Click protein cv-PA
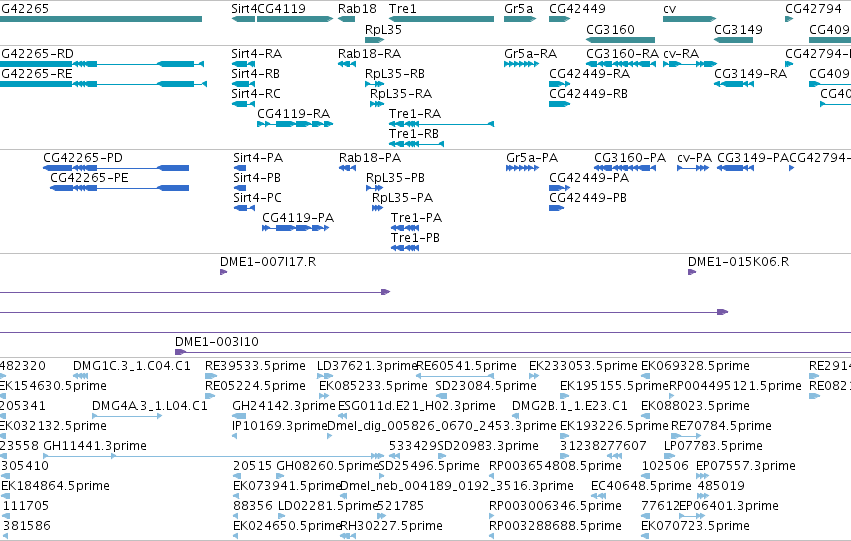This screenshot has width=851, height=541. (x=693, y=168)
